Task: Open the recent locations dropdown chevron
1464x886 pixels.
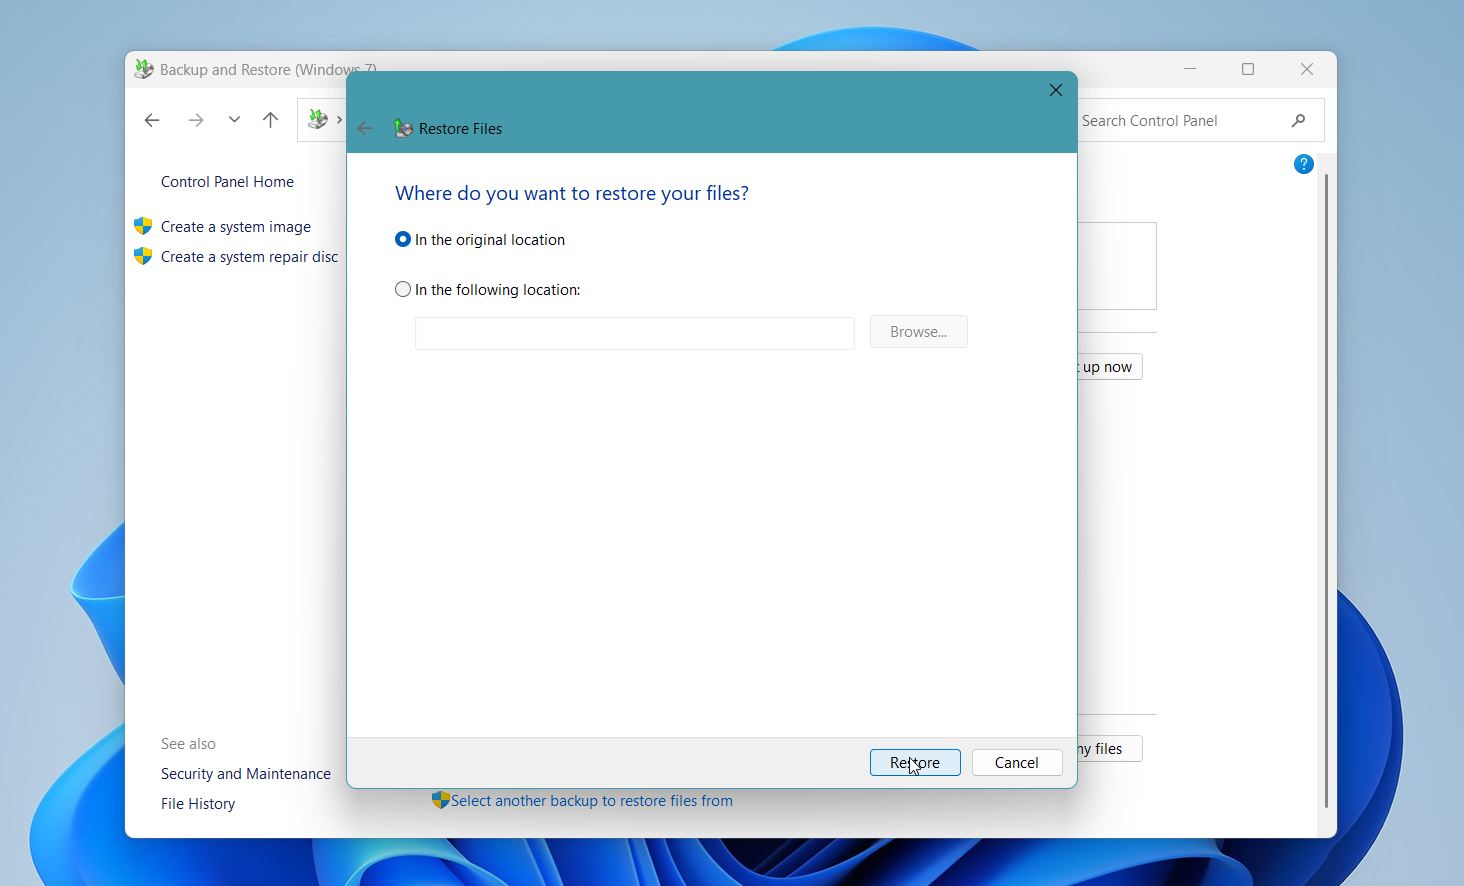Action: 234,120
